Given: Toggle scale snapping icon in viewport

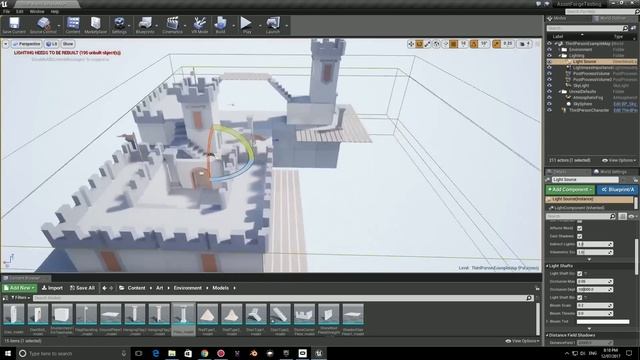Looking at the screenshot, I should click(x=496, y=44).
